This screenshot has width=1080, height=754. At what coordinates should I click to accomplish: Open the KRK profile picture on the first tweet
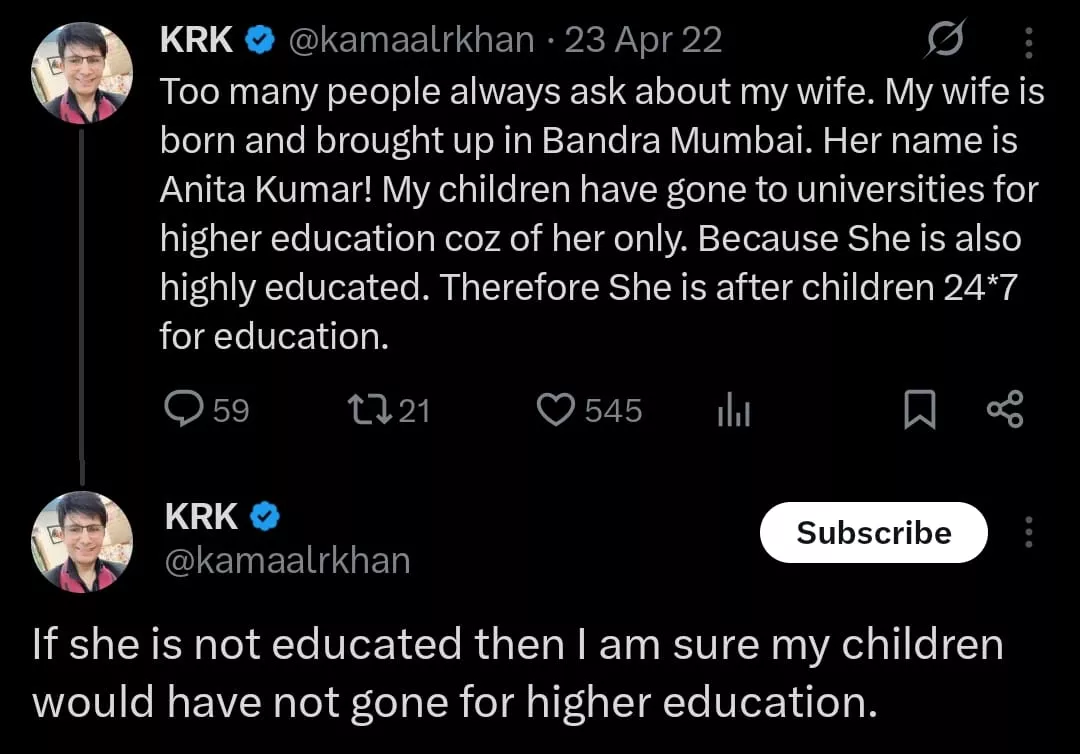pos(83,73)
